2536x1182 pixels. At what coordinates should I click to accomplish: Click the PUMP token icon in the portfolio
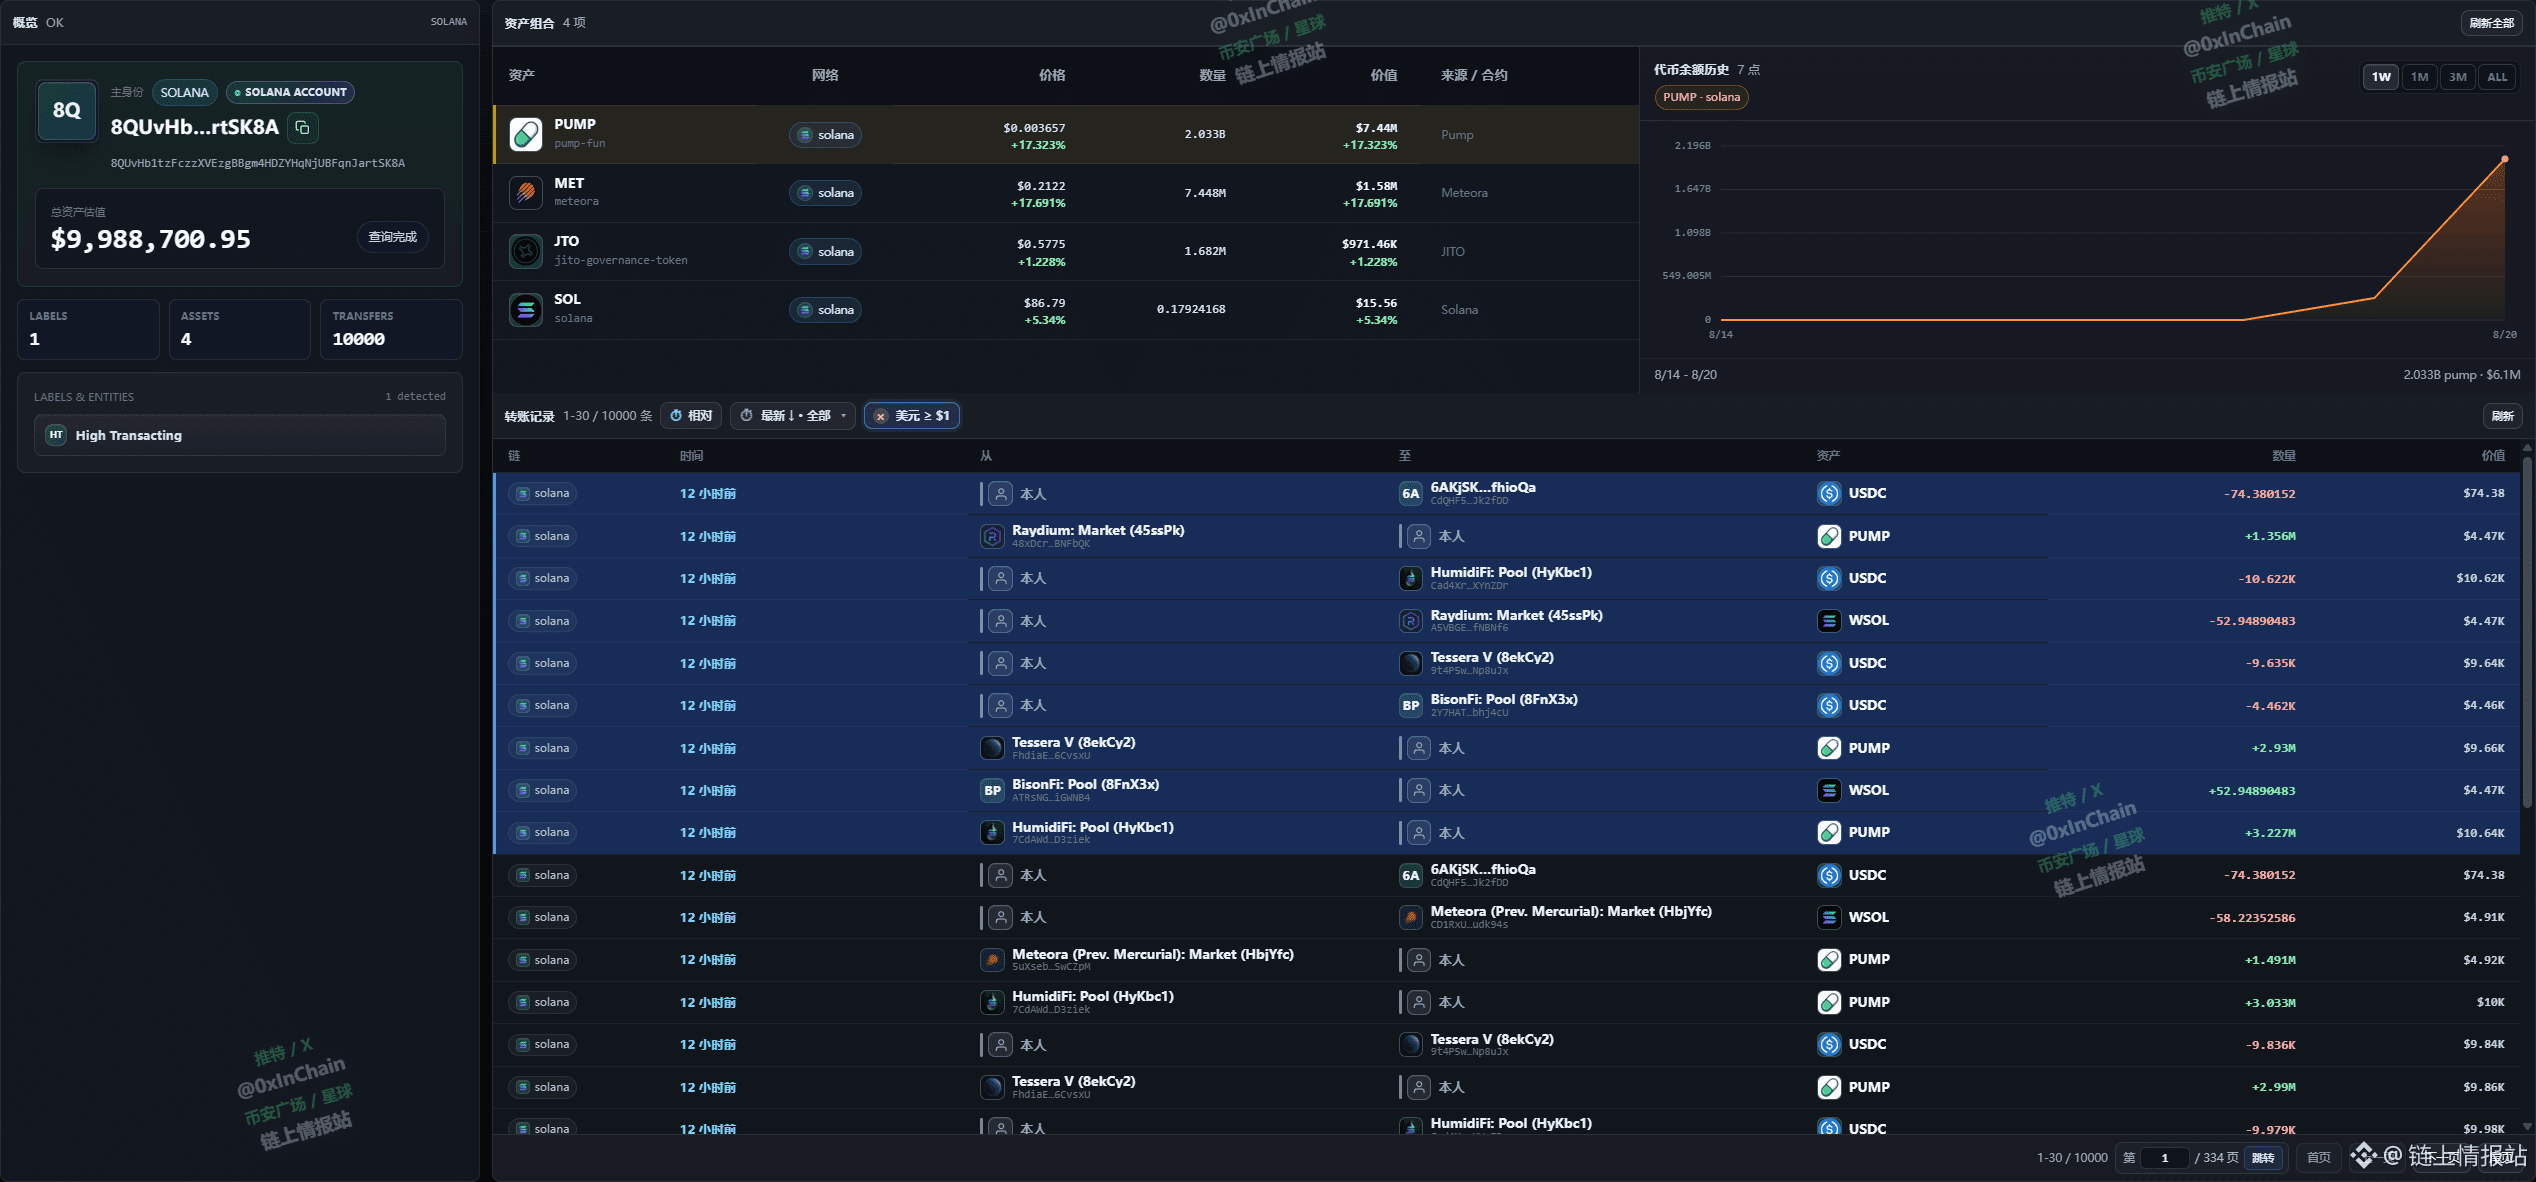click(526, 134)
